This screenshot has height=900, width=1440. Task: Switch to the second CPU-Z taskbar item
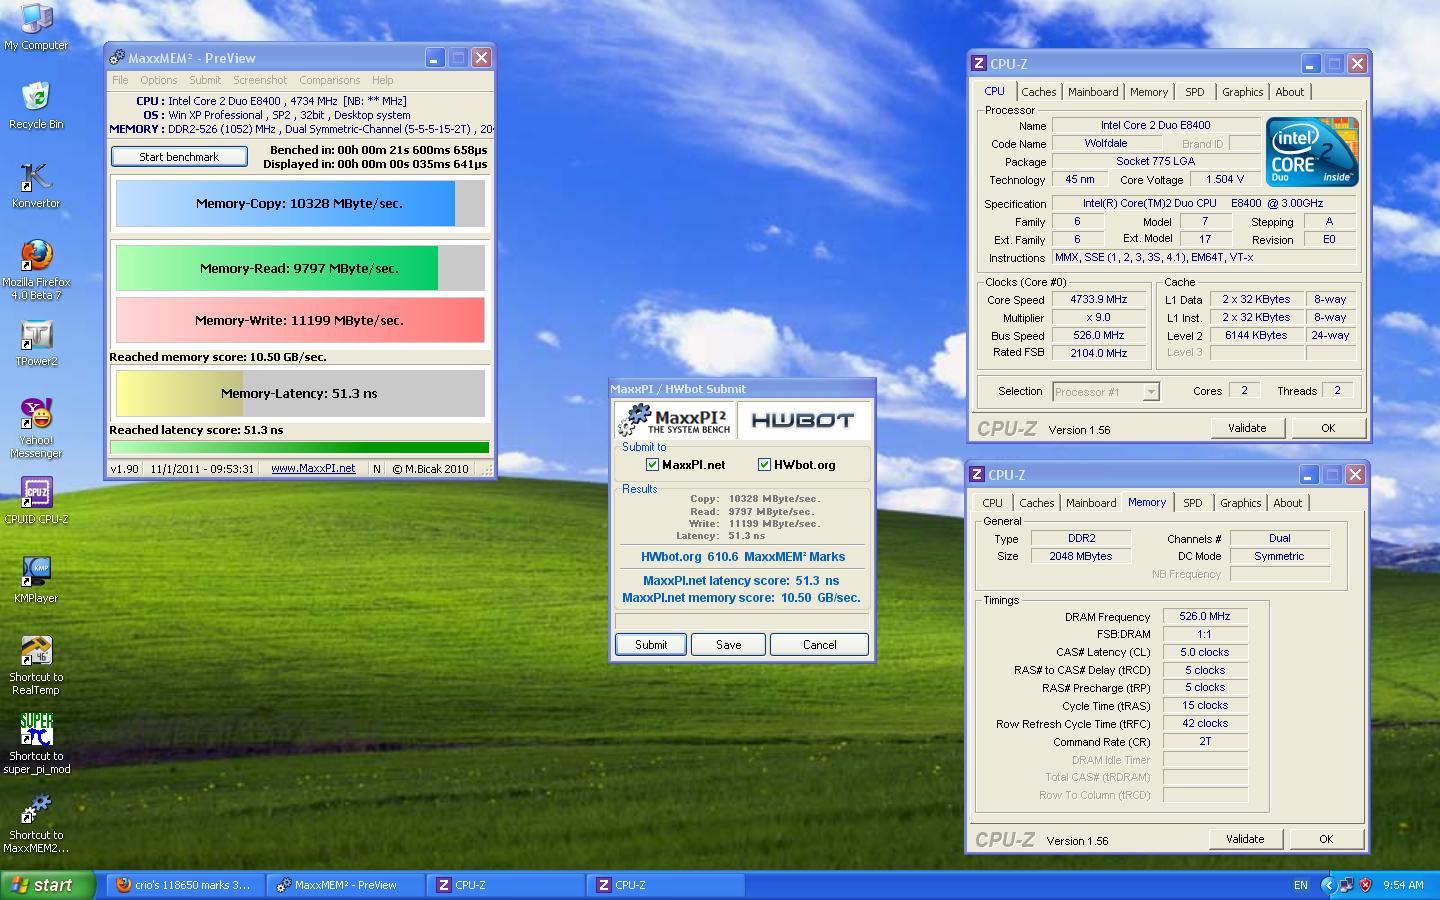click(x=666, y=885)
